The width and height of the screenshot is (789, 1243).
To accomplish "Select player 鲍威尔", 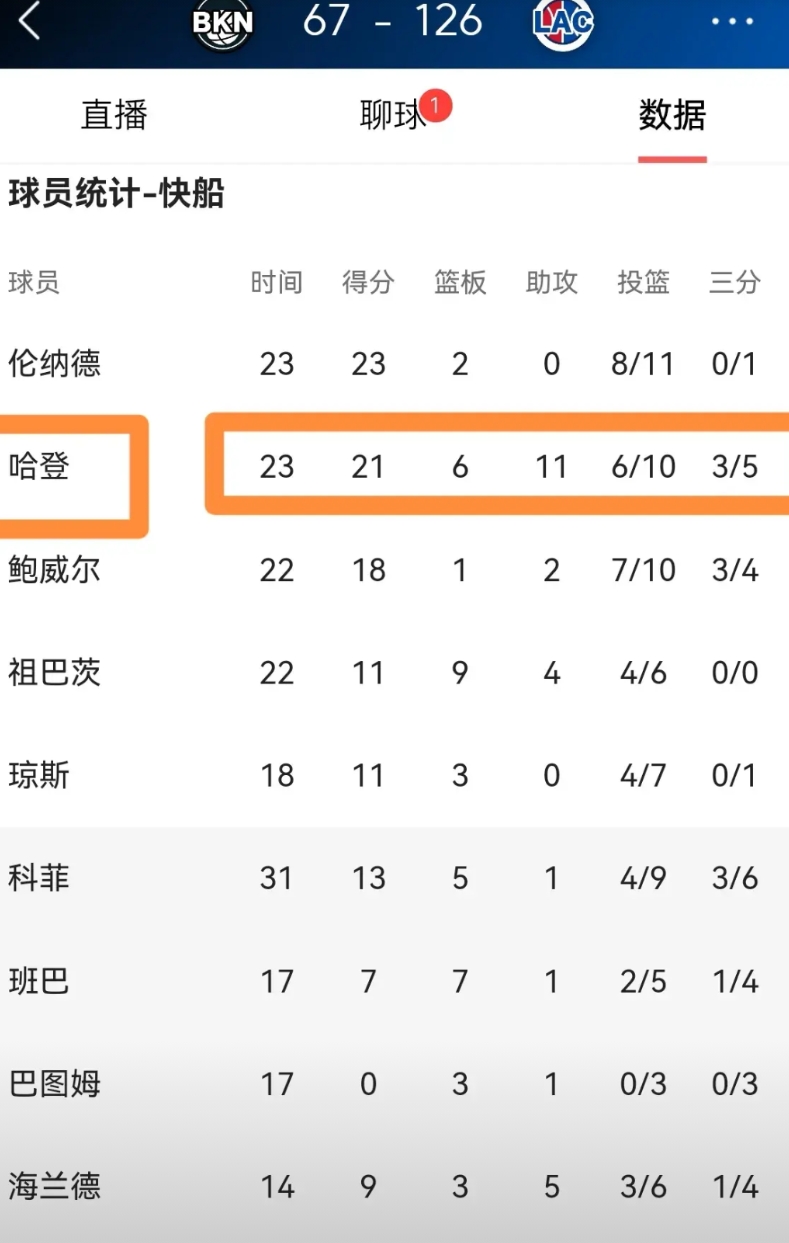I will click(x=55, y=570).
